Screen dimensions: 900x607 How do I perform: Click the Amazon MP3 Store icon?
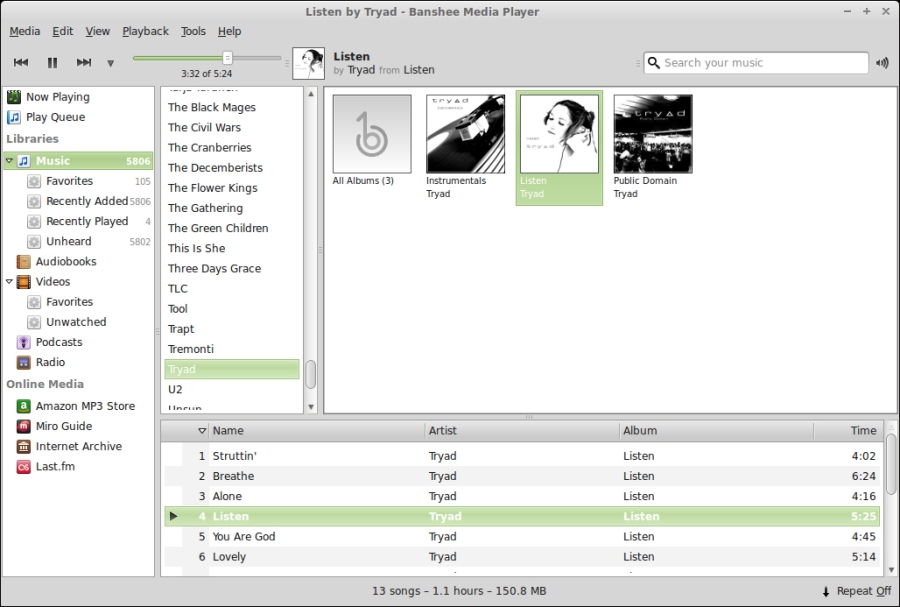coord(24,406)
